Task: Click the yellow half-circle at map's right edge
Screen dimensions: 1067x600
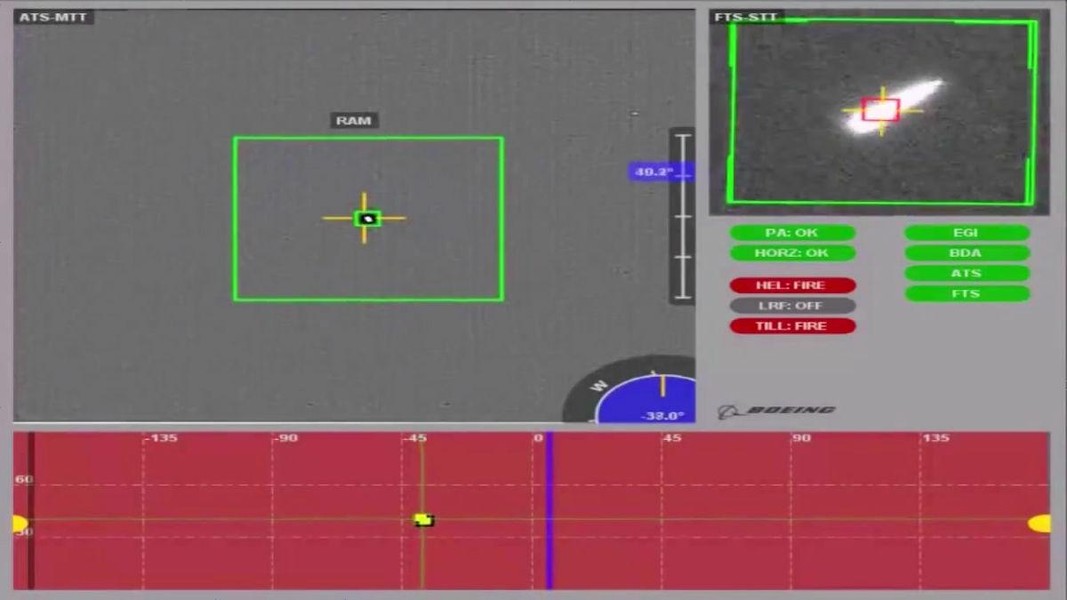Action: (x=1039, y=523)
